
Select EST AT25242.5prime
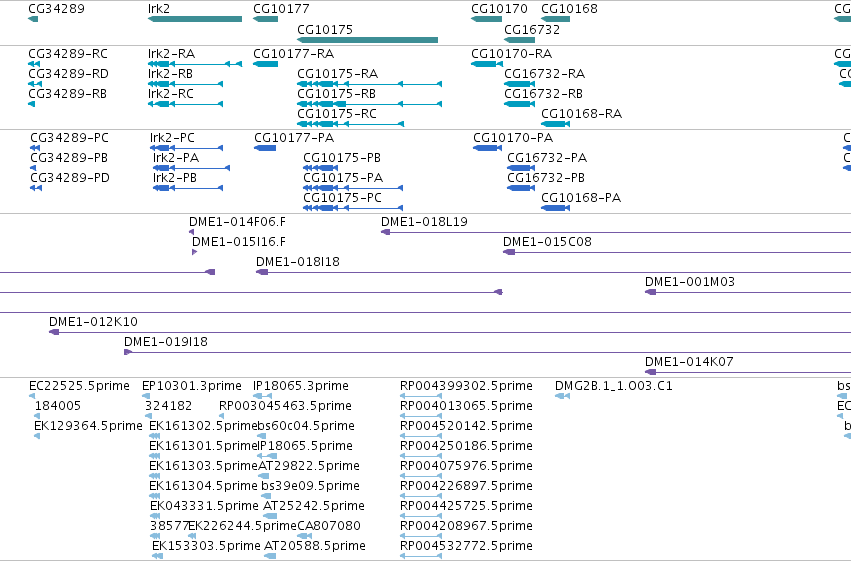314,506
